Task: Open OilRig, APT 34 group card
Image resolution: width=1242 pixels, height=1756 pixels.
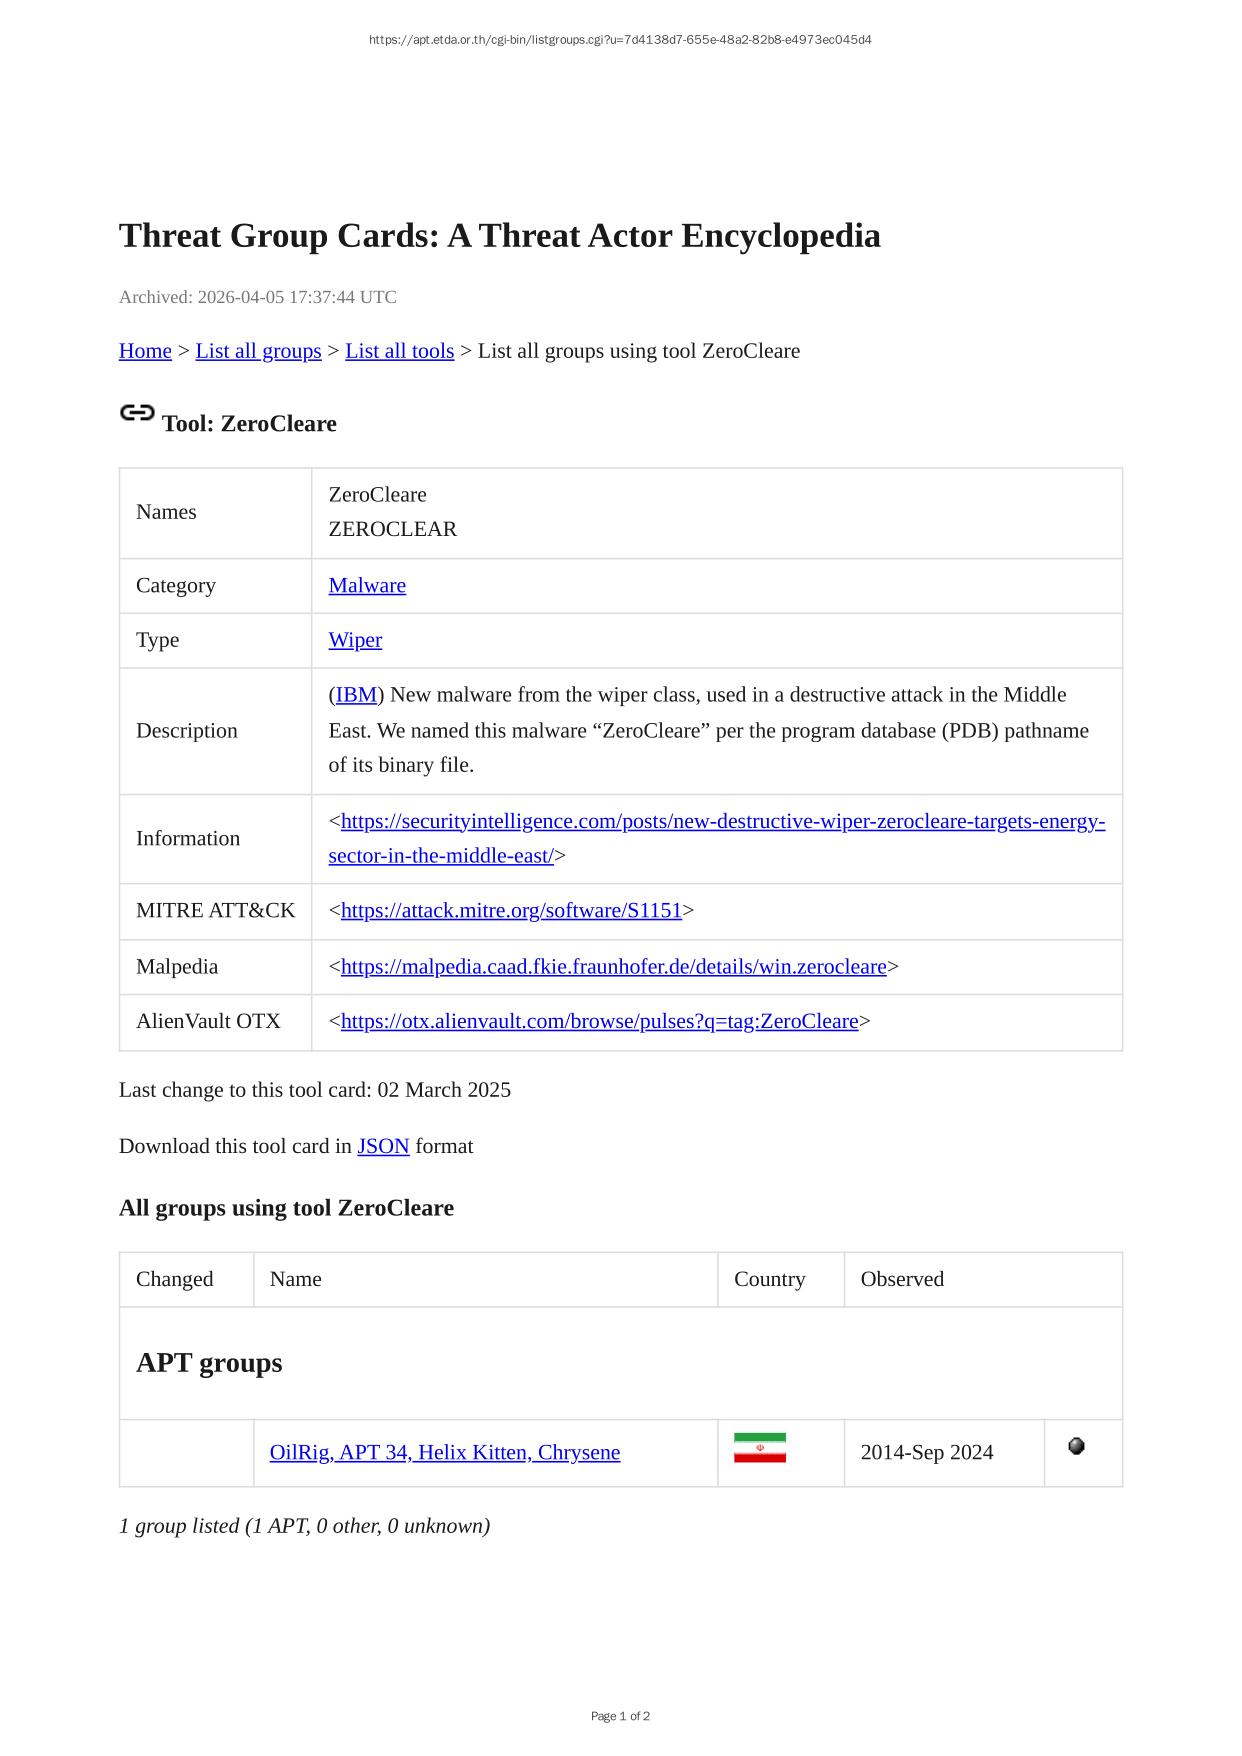Action: pos(444,1453)
